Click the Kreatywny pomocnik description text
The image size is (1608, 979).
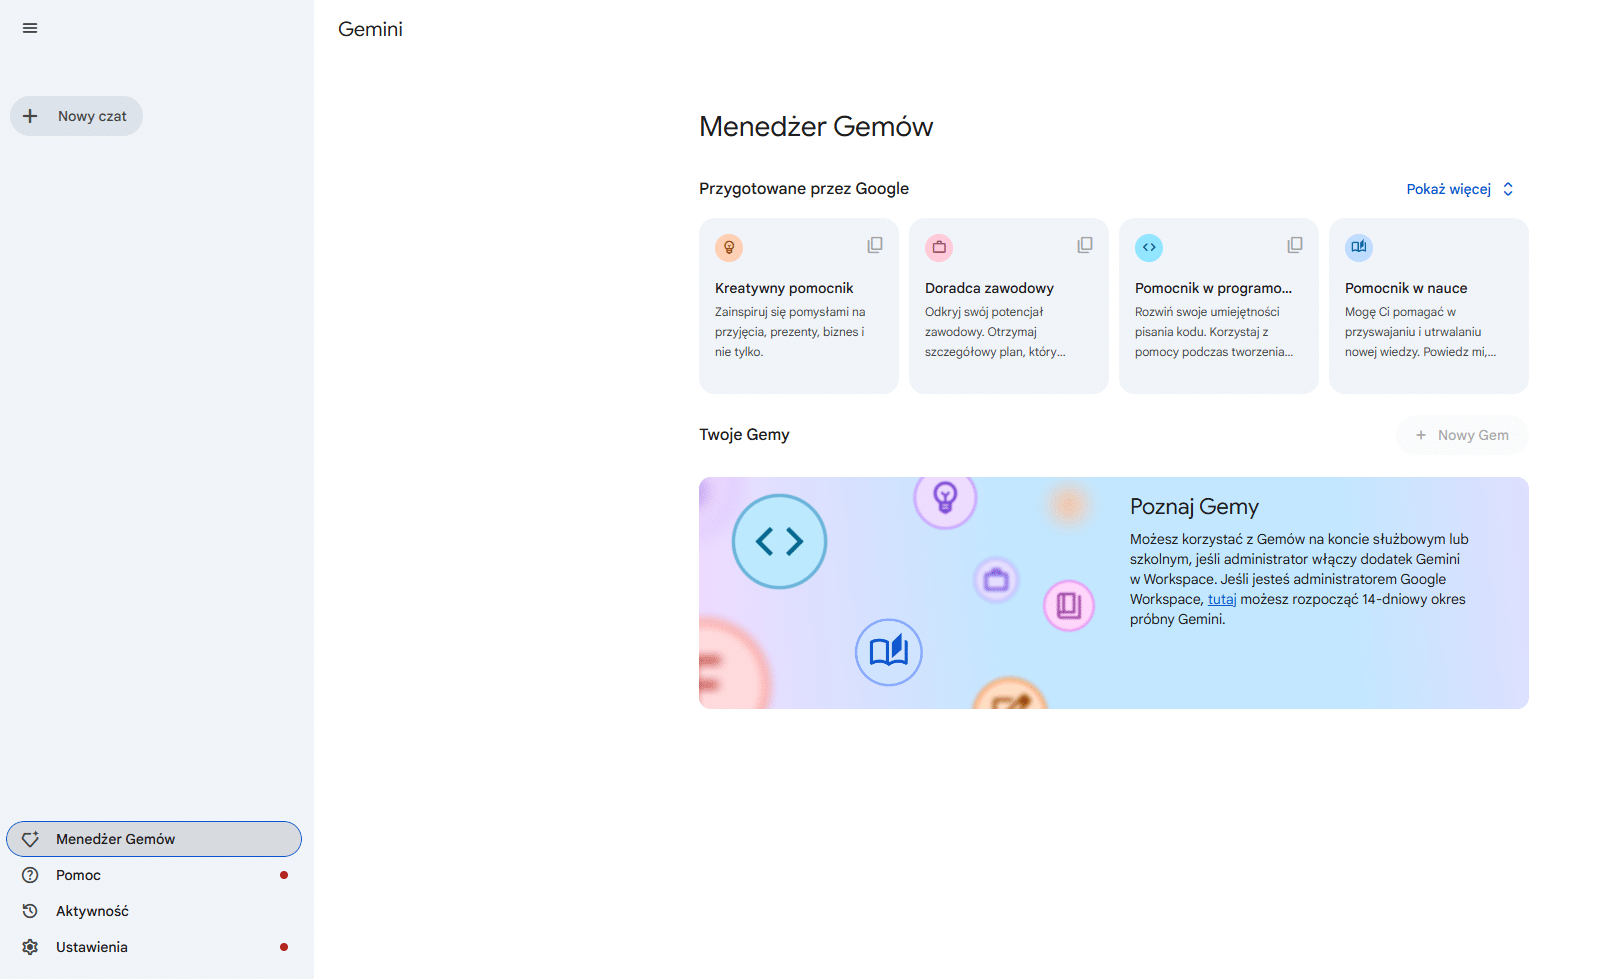click(790, 332)
